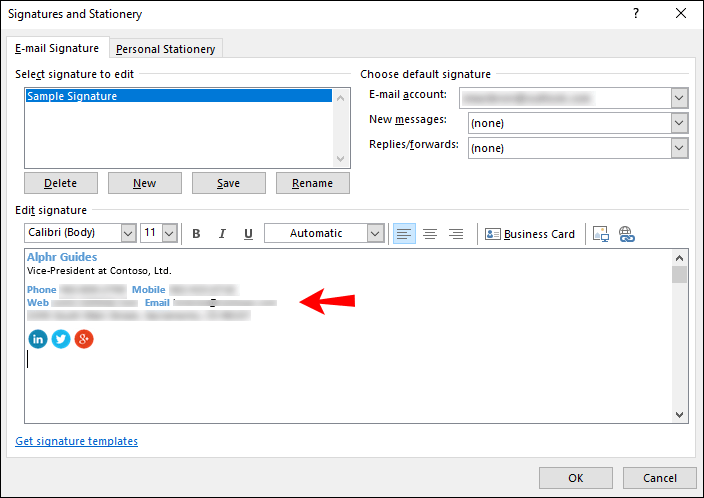Open New messages signature dropdown
The width and height of the screenshot is (704, 498).
tap(679, 123)
